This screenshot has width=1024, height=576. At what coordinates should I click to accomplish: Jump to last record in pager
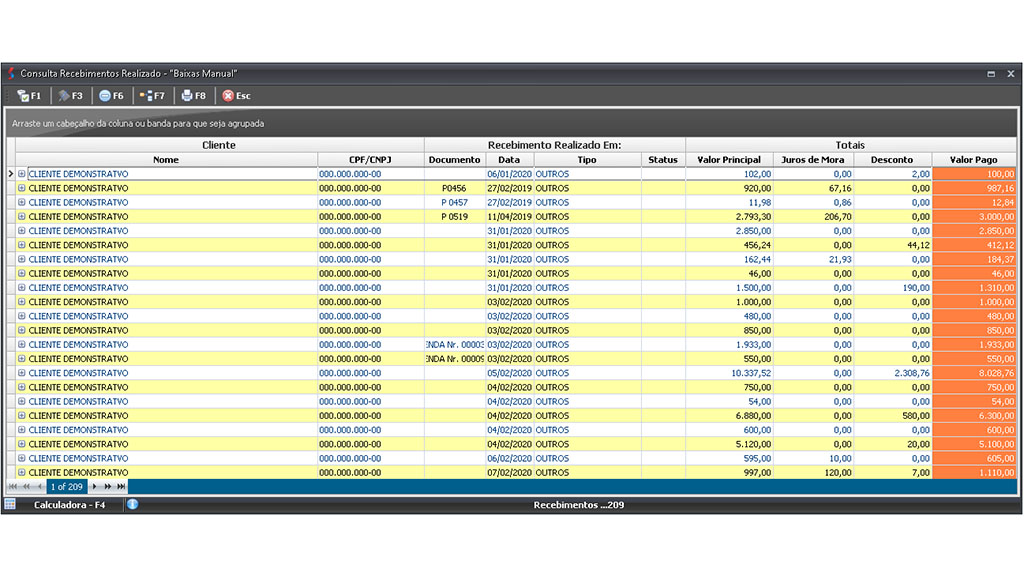tap(121, 487)
